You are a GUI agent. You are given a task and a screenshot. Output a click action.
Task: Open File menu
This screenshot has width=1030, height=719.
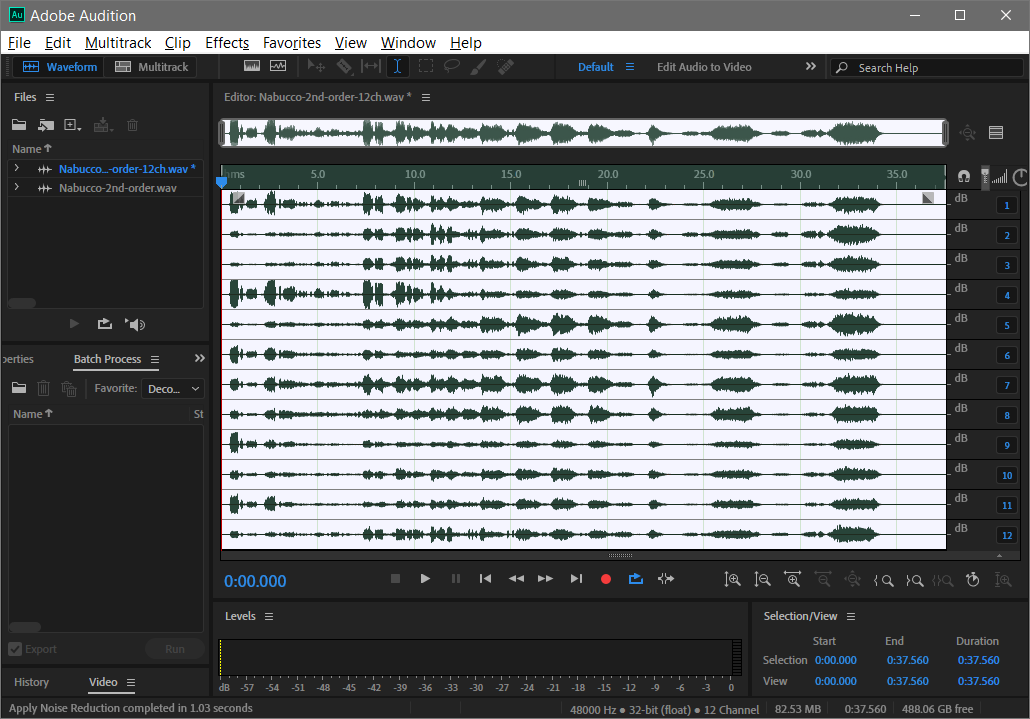19,43
